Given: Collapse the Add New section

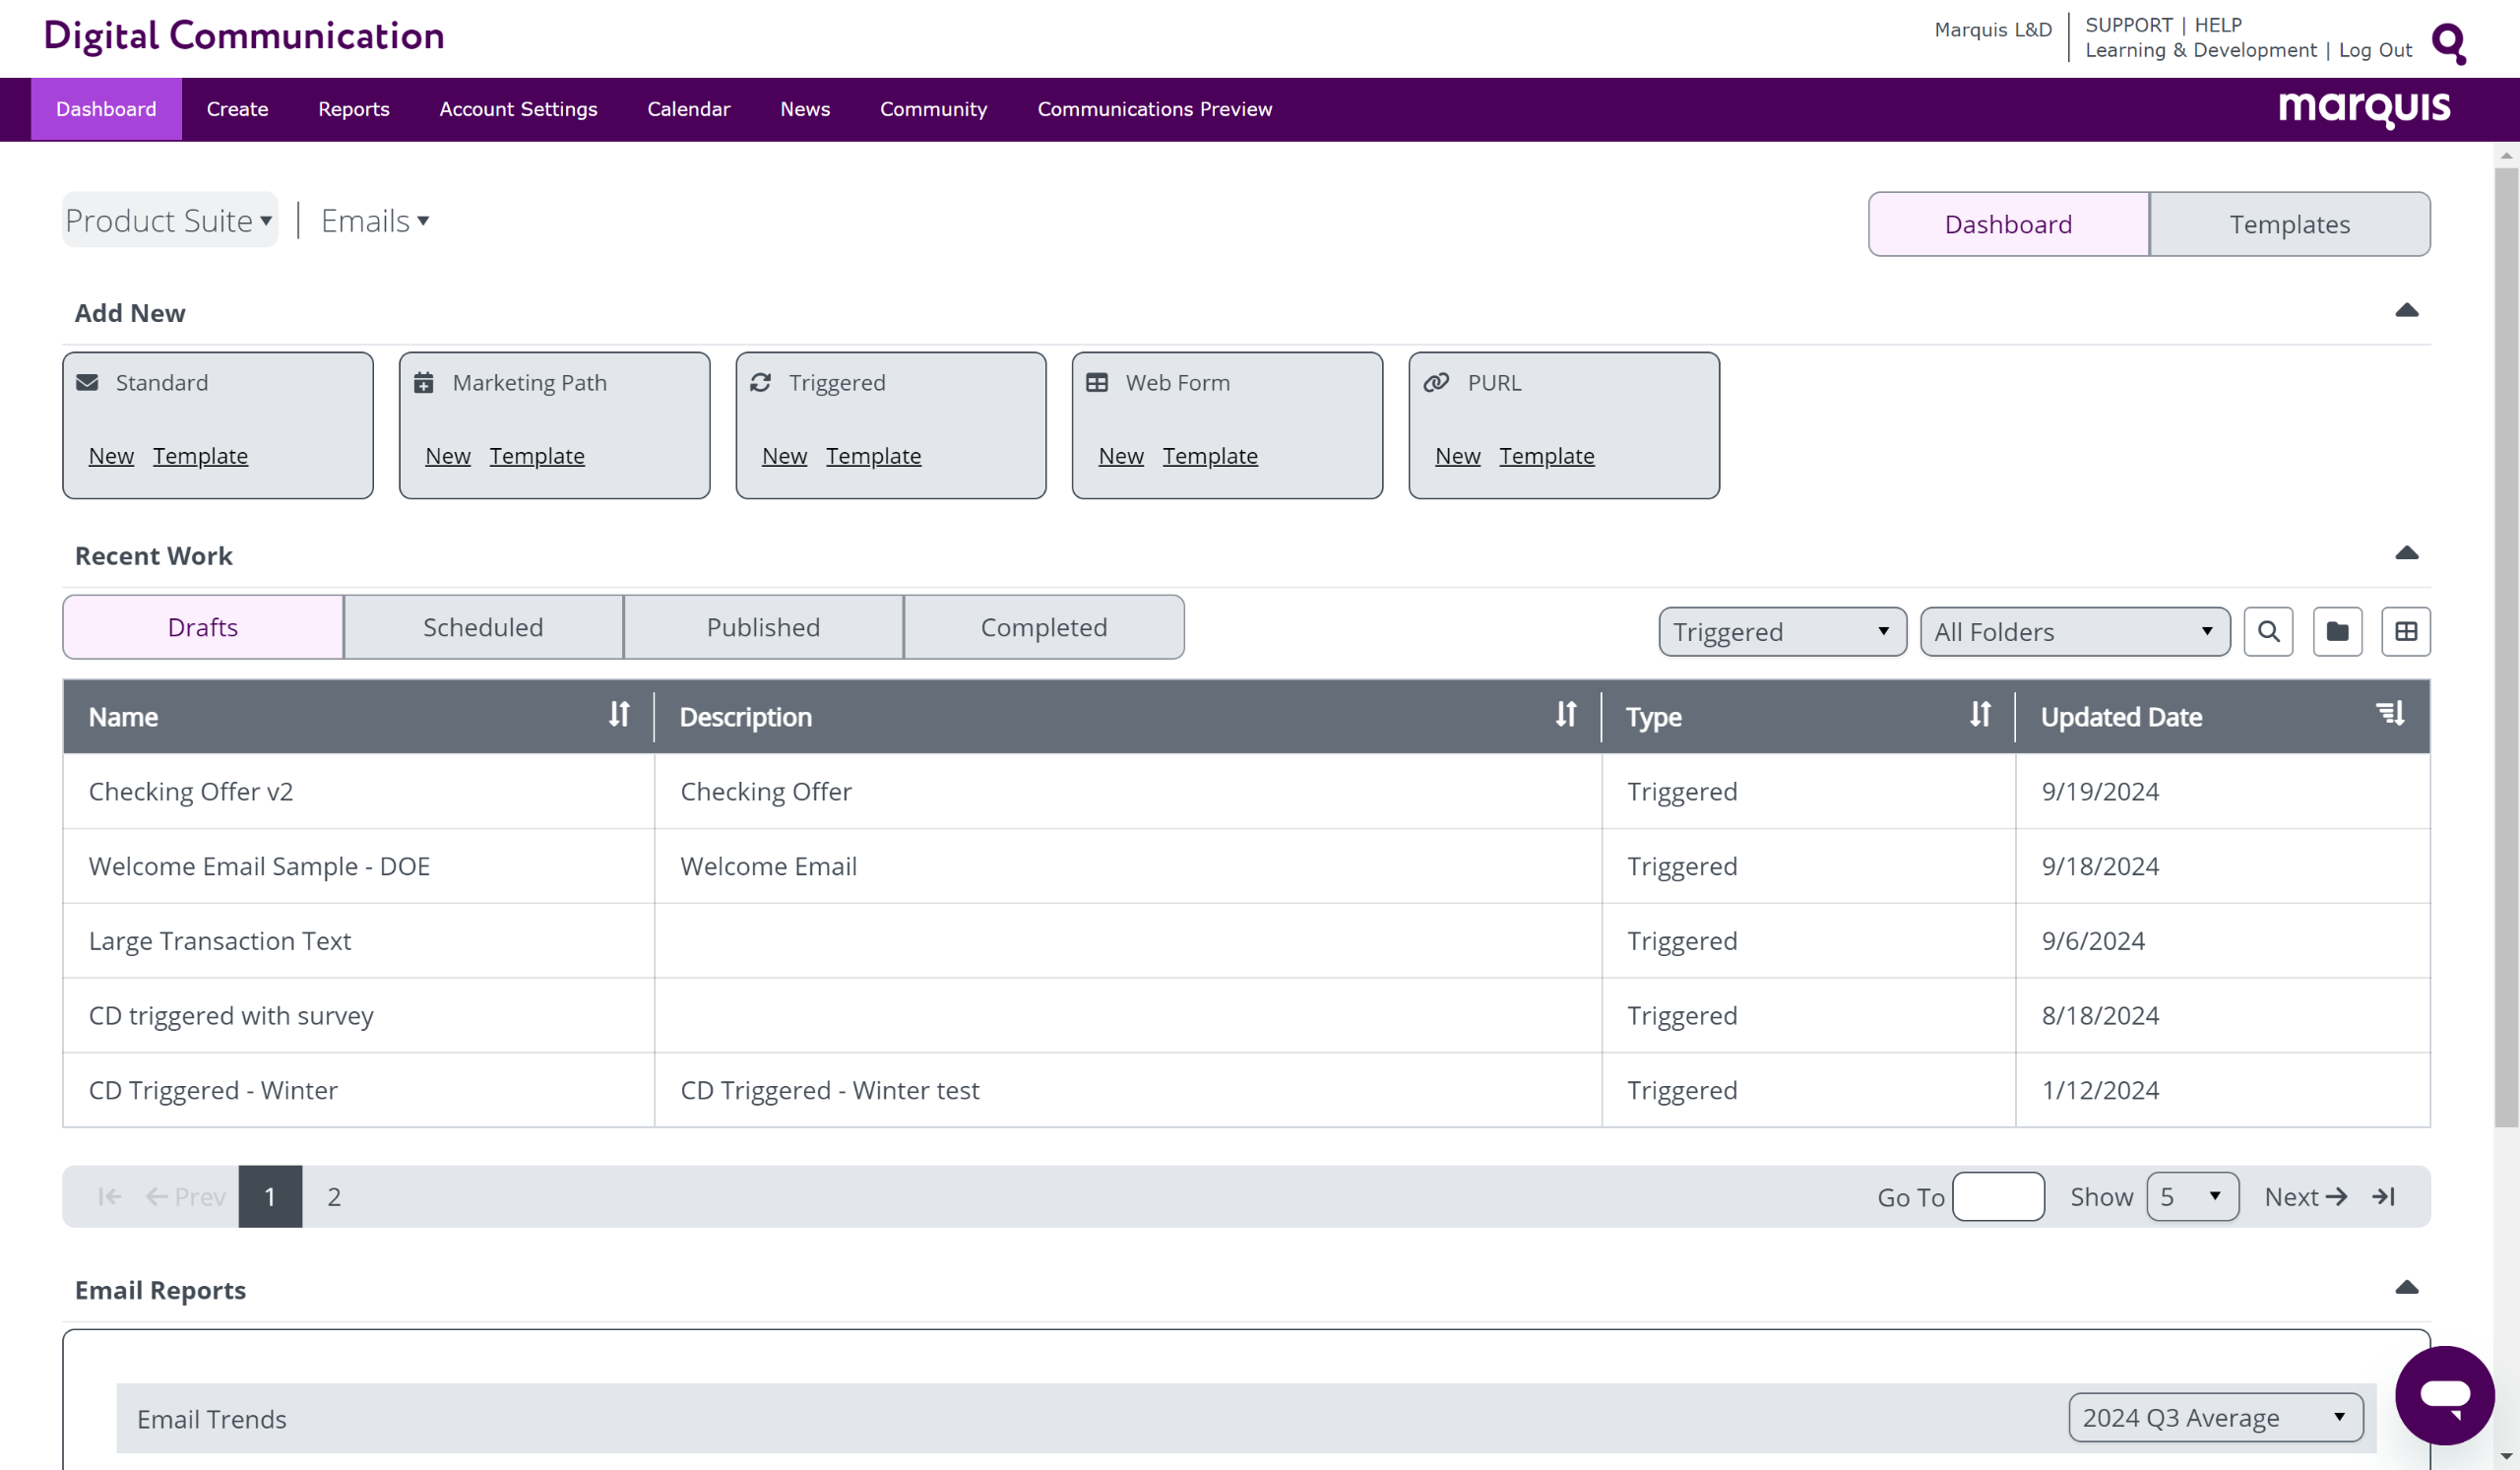Looking at the screenshot, I should 2406,311.
